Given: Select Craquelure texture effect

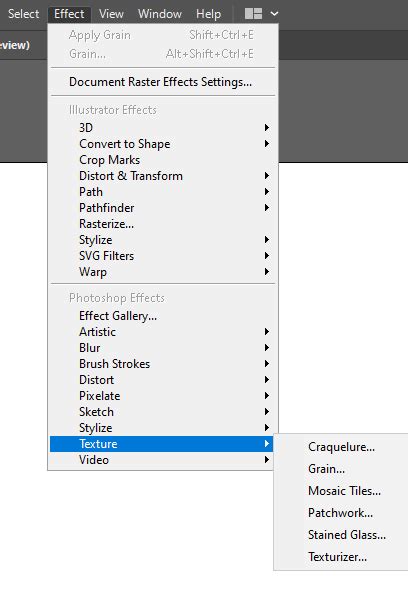Looking at the screenshot, I should [342, 447].
